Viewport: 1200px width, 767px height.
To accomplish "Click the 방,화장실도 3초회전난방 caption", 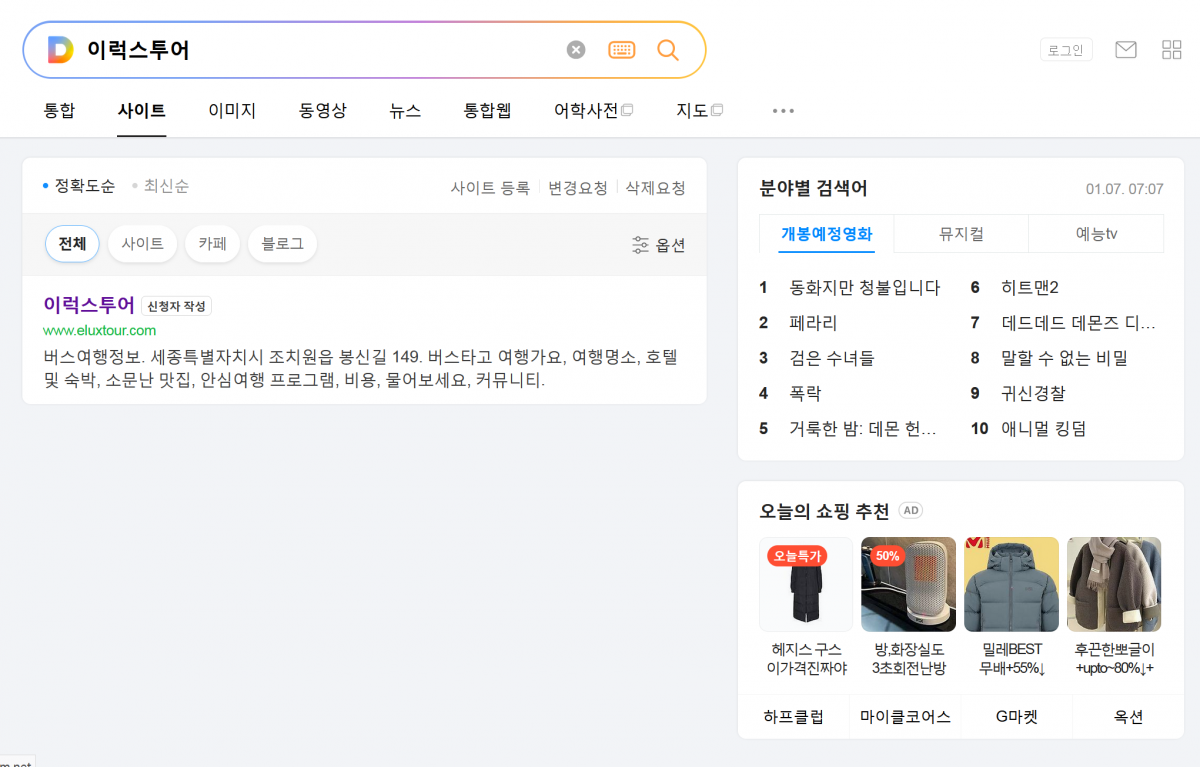I will click(908, 659).
